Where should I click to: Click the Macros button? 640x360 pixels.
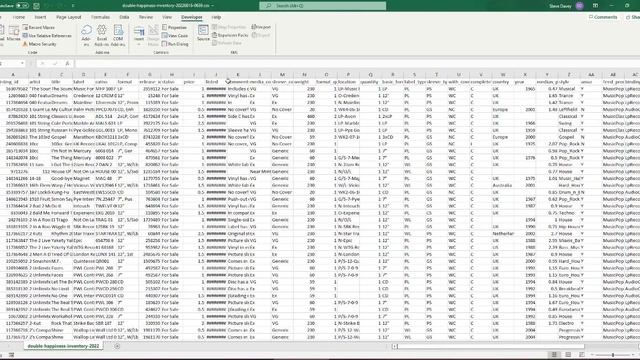pos(13,33)
